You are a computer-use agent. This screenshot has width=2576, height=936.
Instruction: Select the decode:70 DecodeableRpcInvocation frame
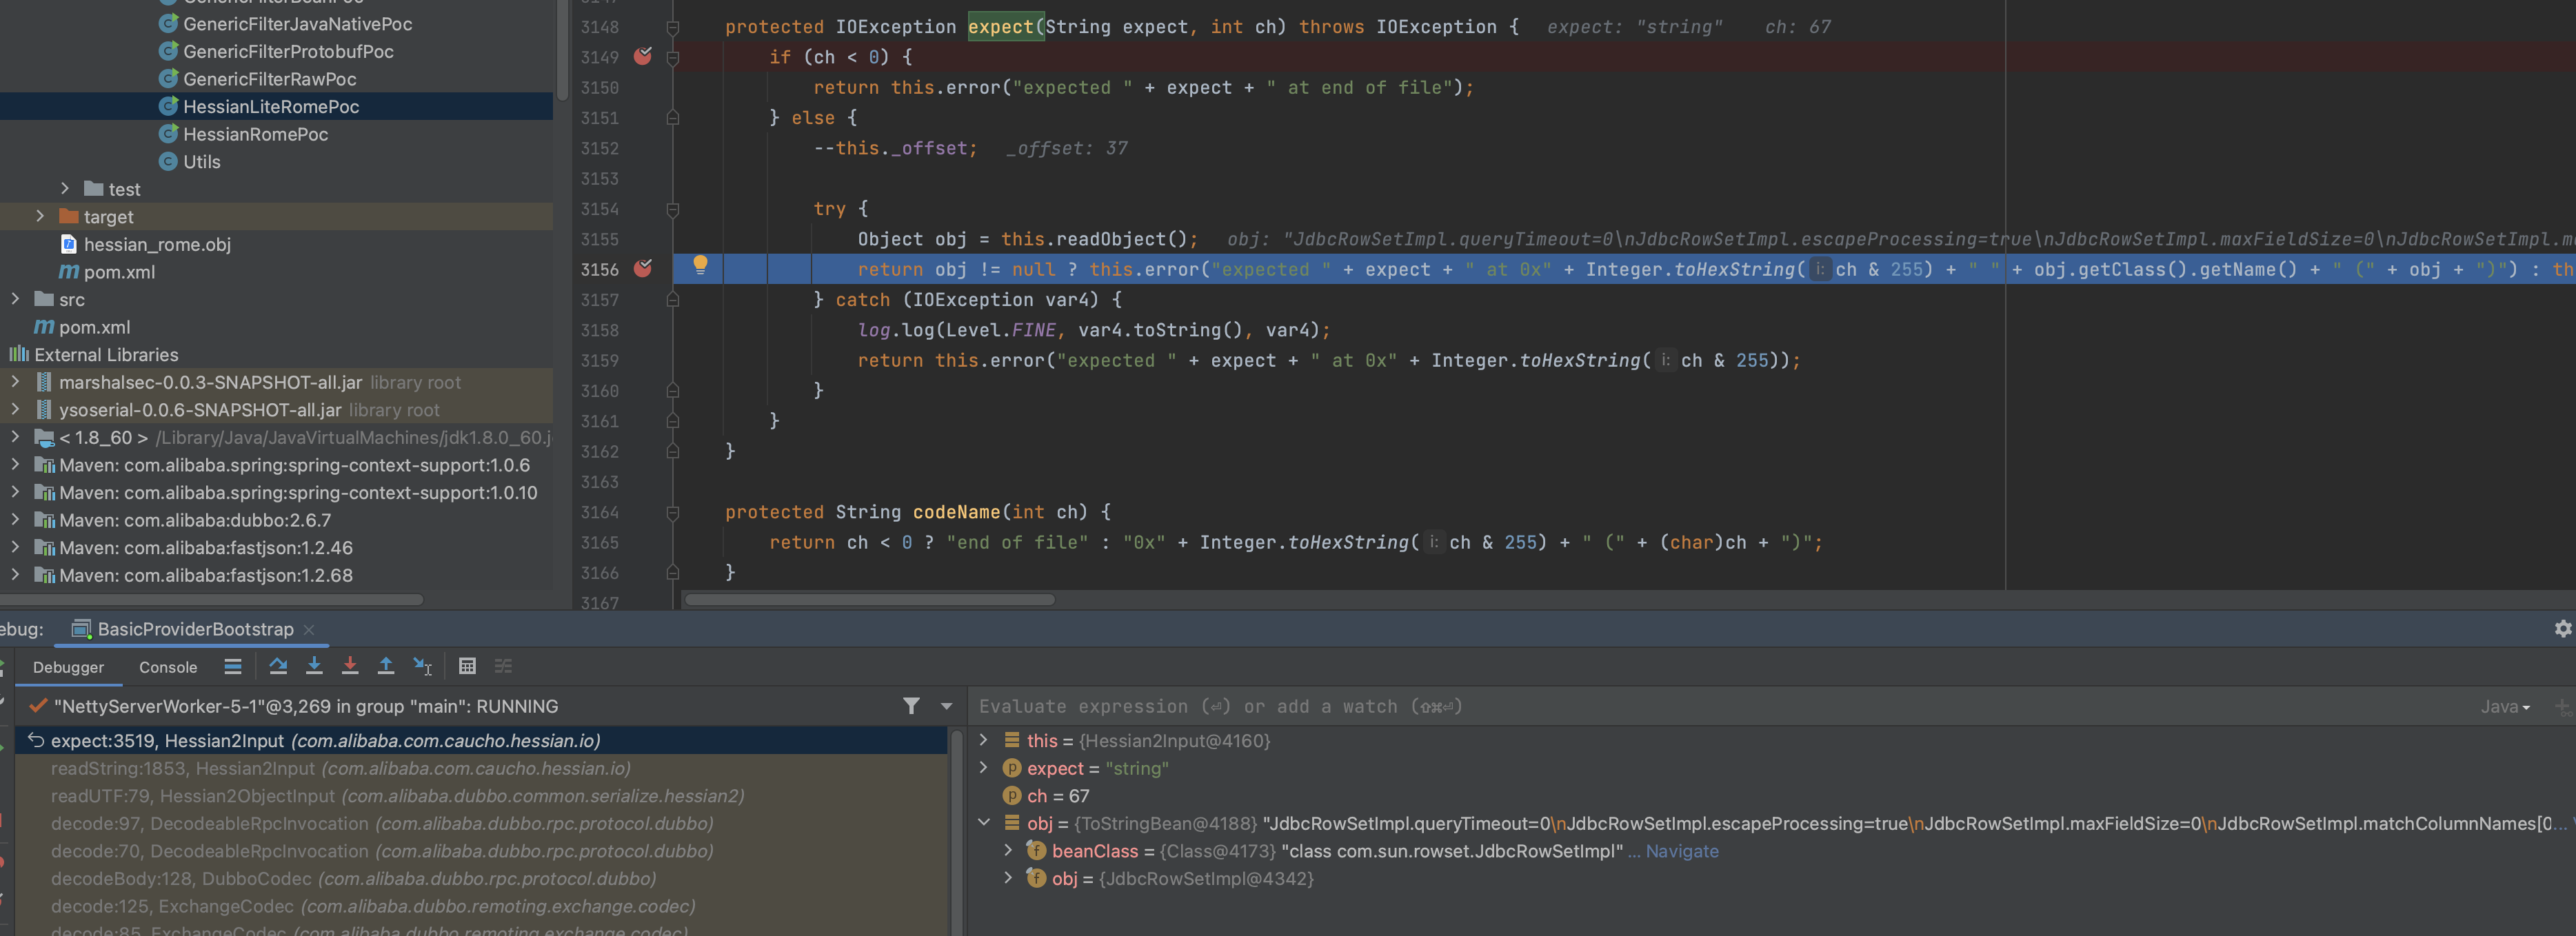481,851
